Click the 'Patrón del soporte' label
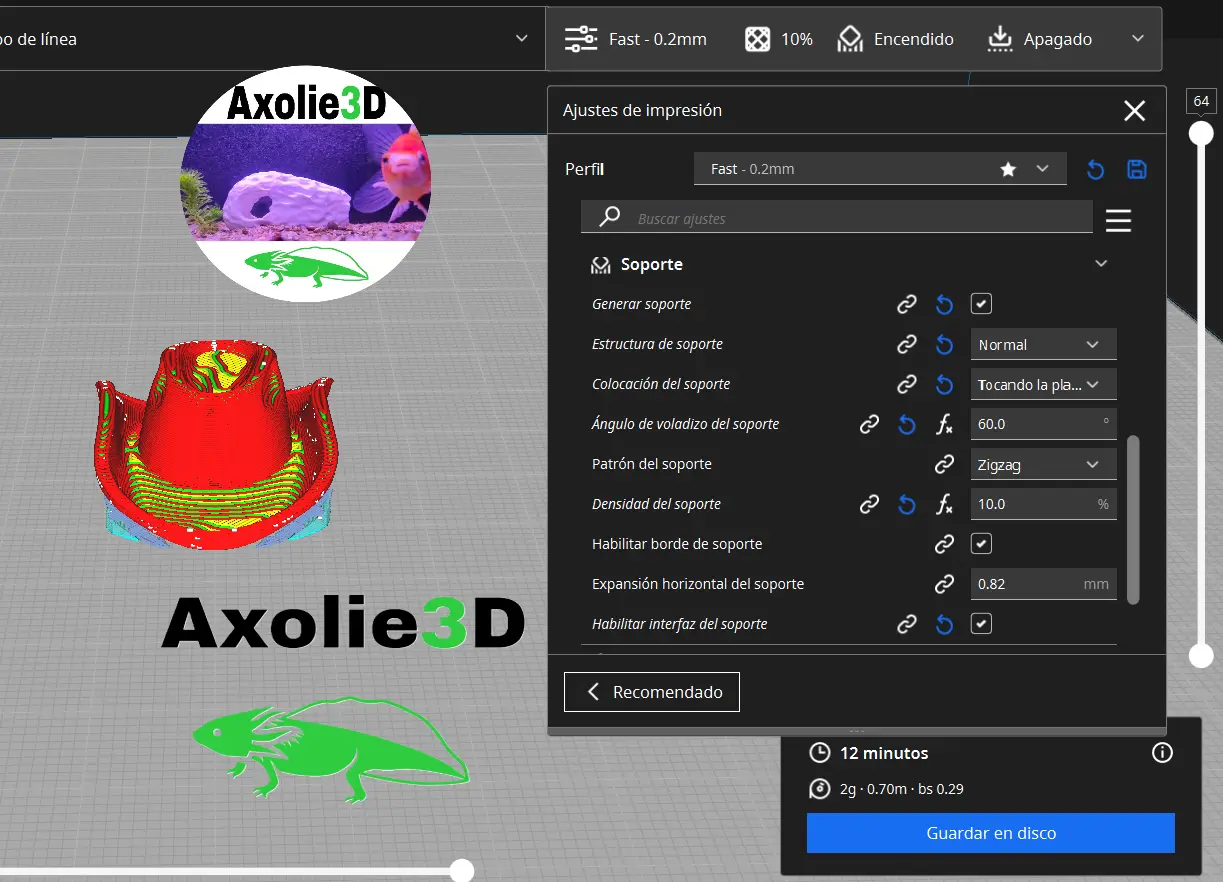Screen dimensions: 1223x882 (652, 464)
